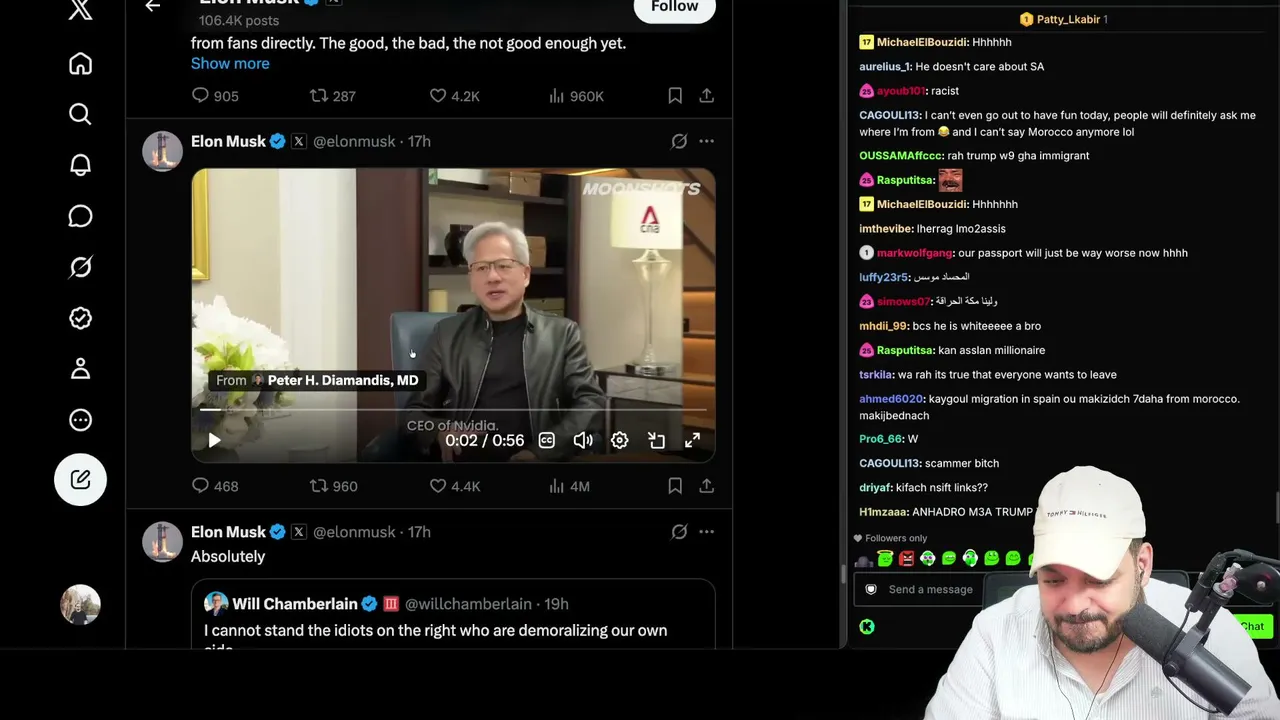Enter fullscreen on the video
Viewport: 1280px width, 720px height.
click(x=692, y=440)
